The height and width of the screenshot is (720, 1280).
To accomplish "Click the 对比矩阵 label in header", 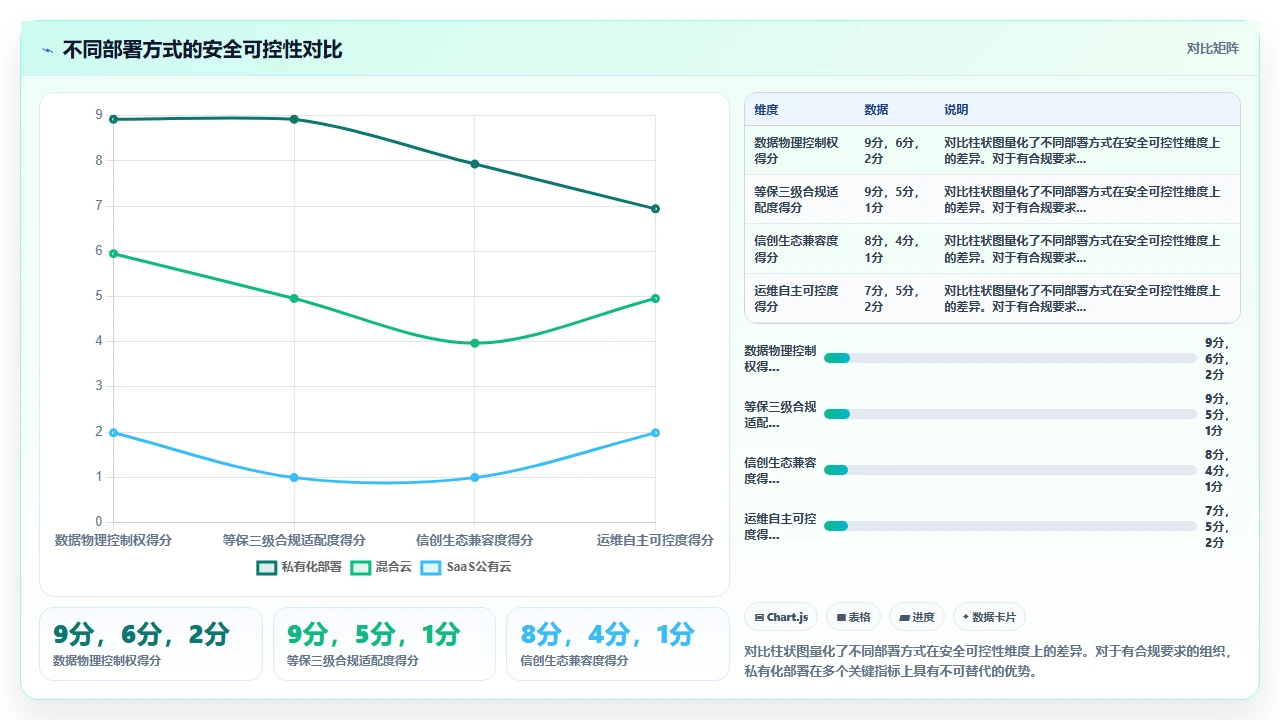I will (x=1212, y=49).
